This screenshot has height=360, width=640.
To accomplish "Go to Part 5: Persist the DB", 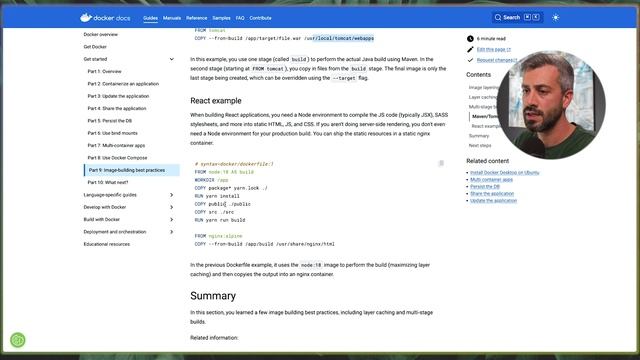I will [110, 121].
